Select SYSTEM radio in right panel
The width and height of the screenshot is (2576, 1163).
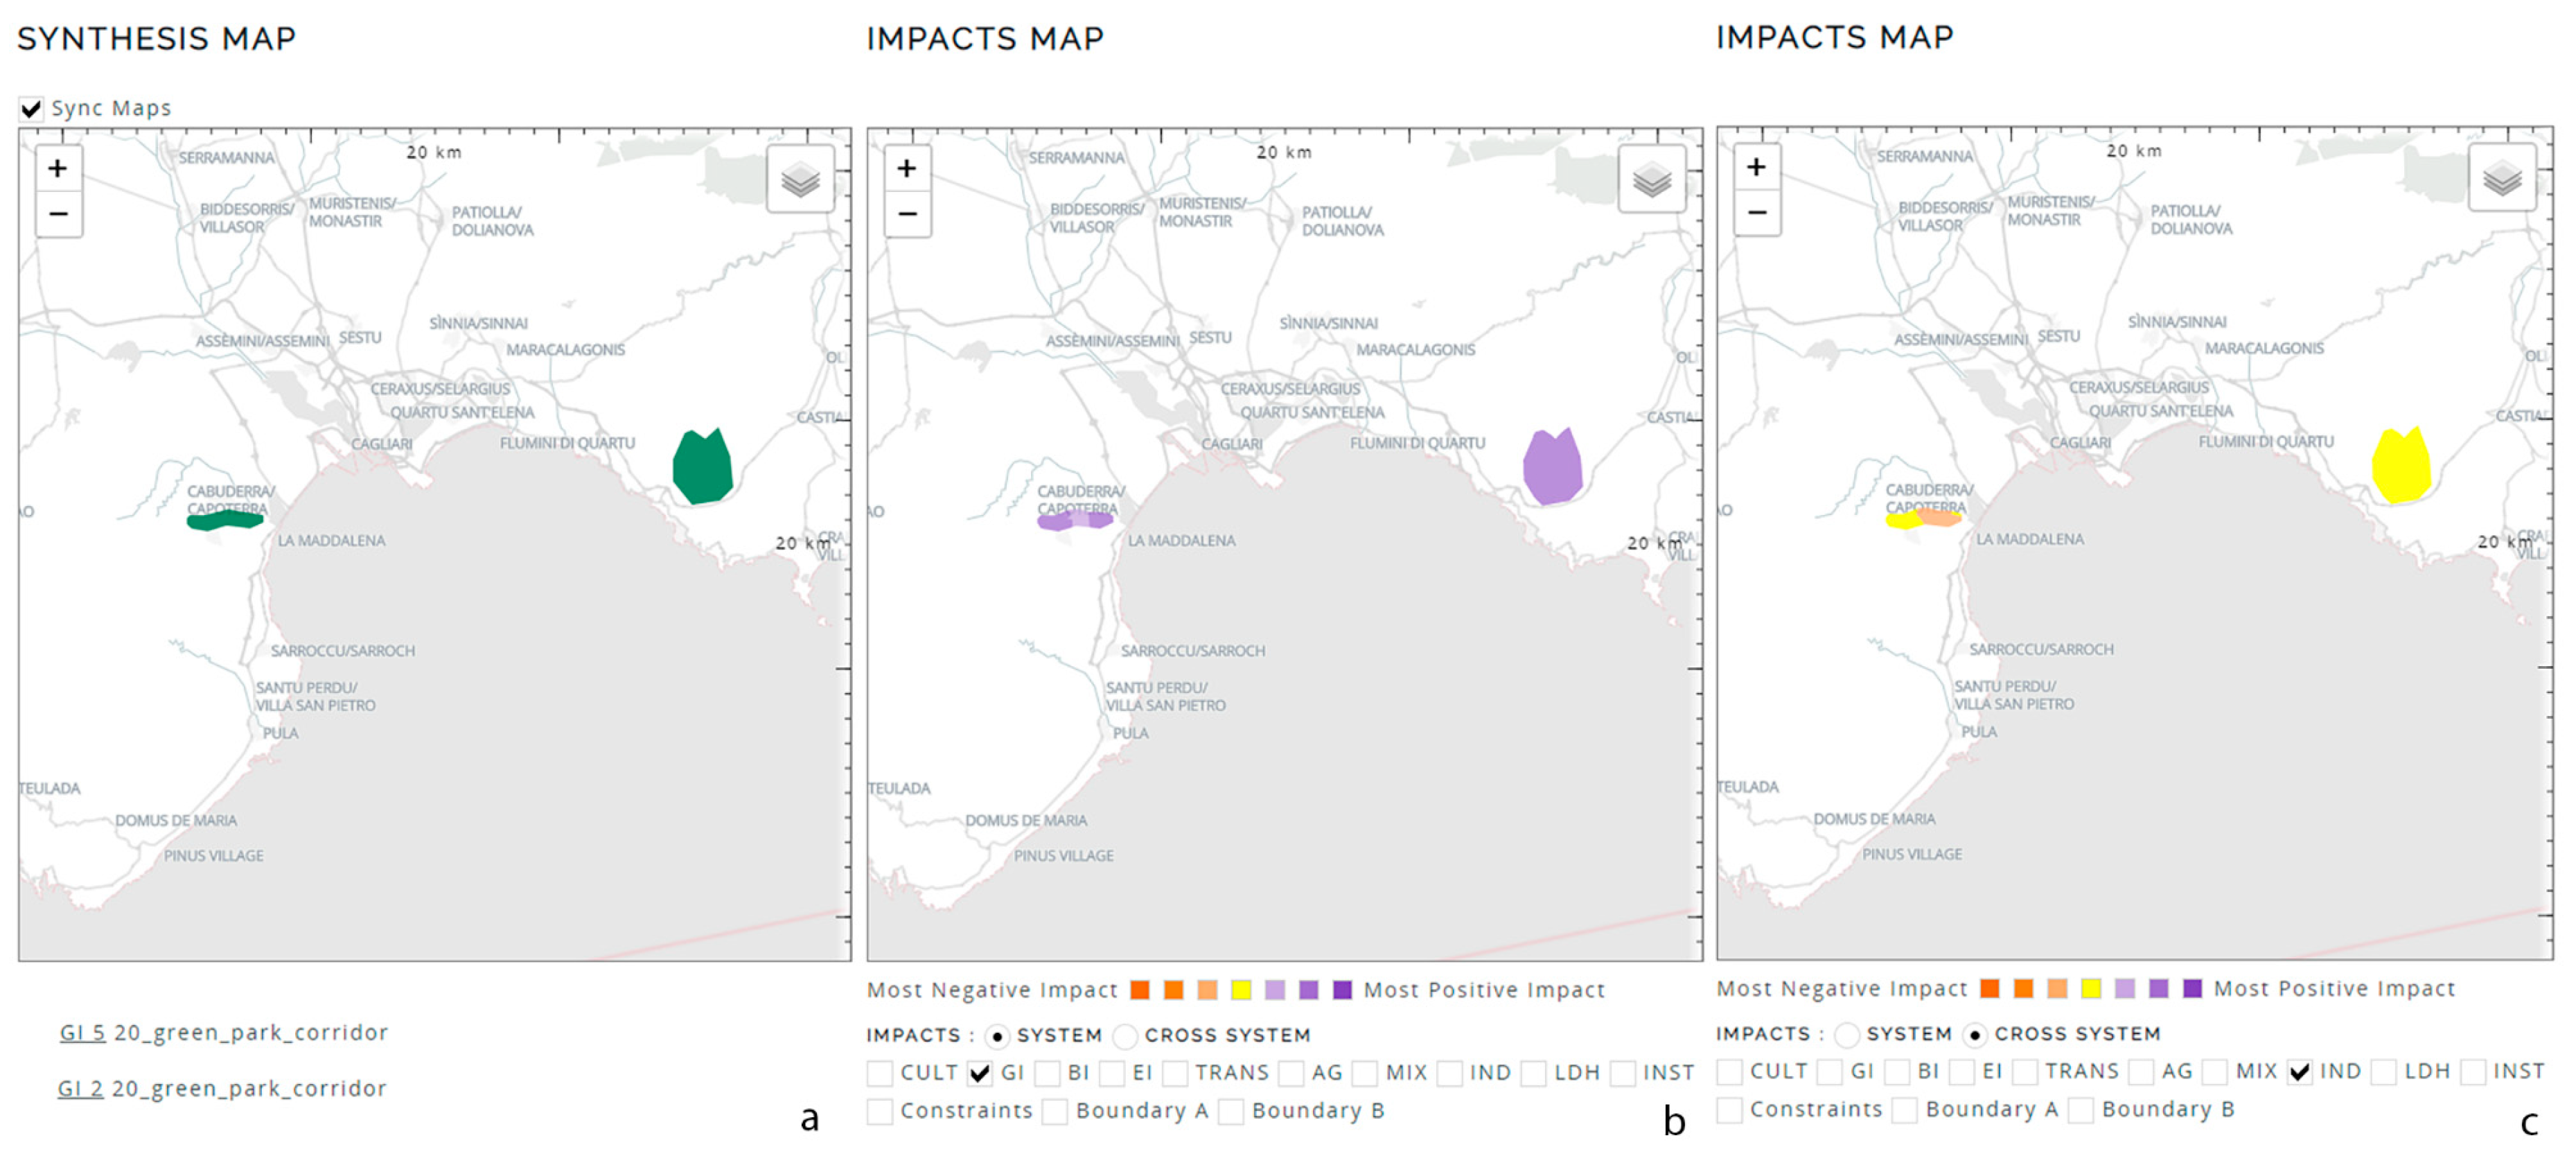pos(1847,1034)
